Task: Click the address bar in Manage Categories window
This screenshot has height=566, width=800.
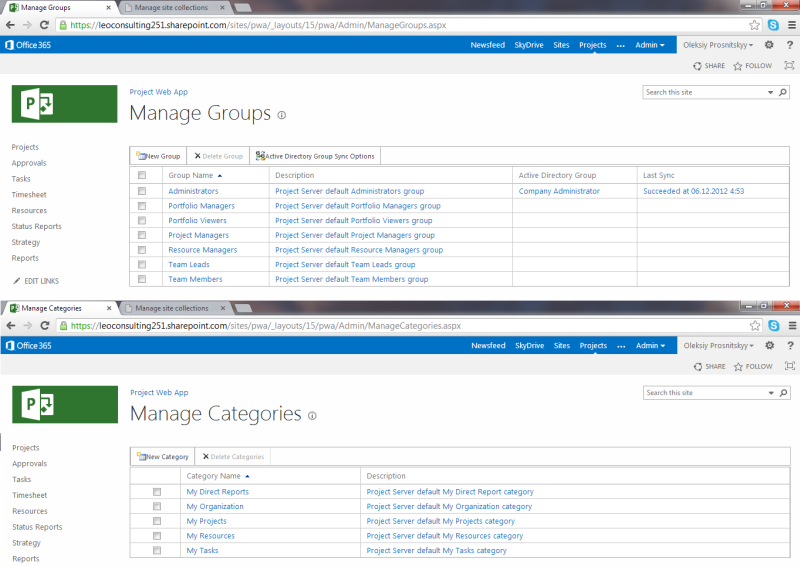Action: pyautogui.click(x=403, y=326)
